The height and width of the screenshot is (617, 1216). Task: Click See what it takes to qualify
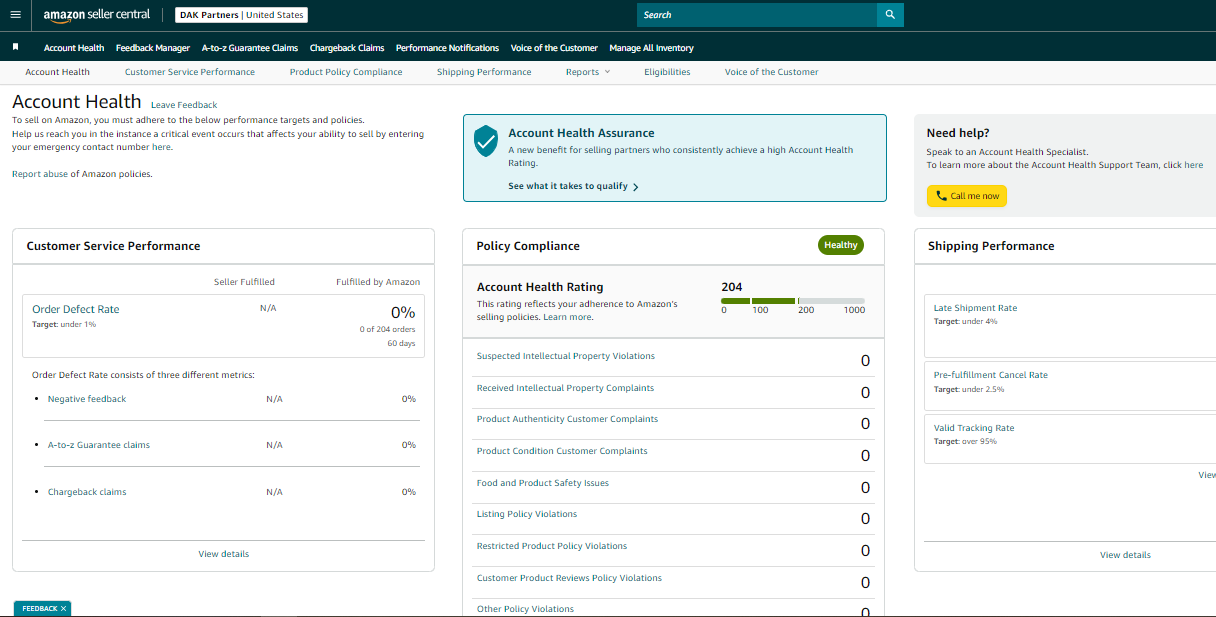click(x=573, y=186)
